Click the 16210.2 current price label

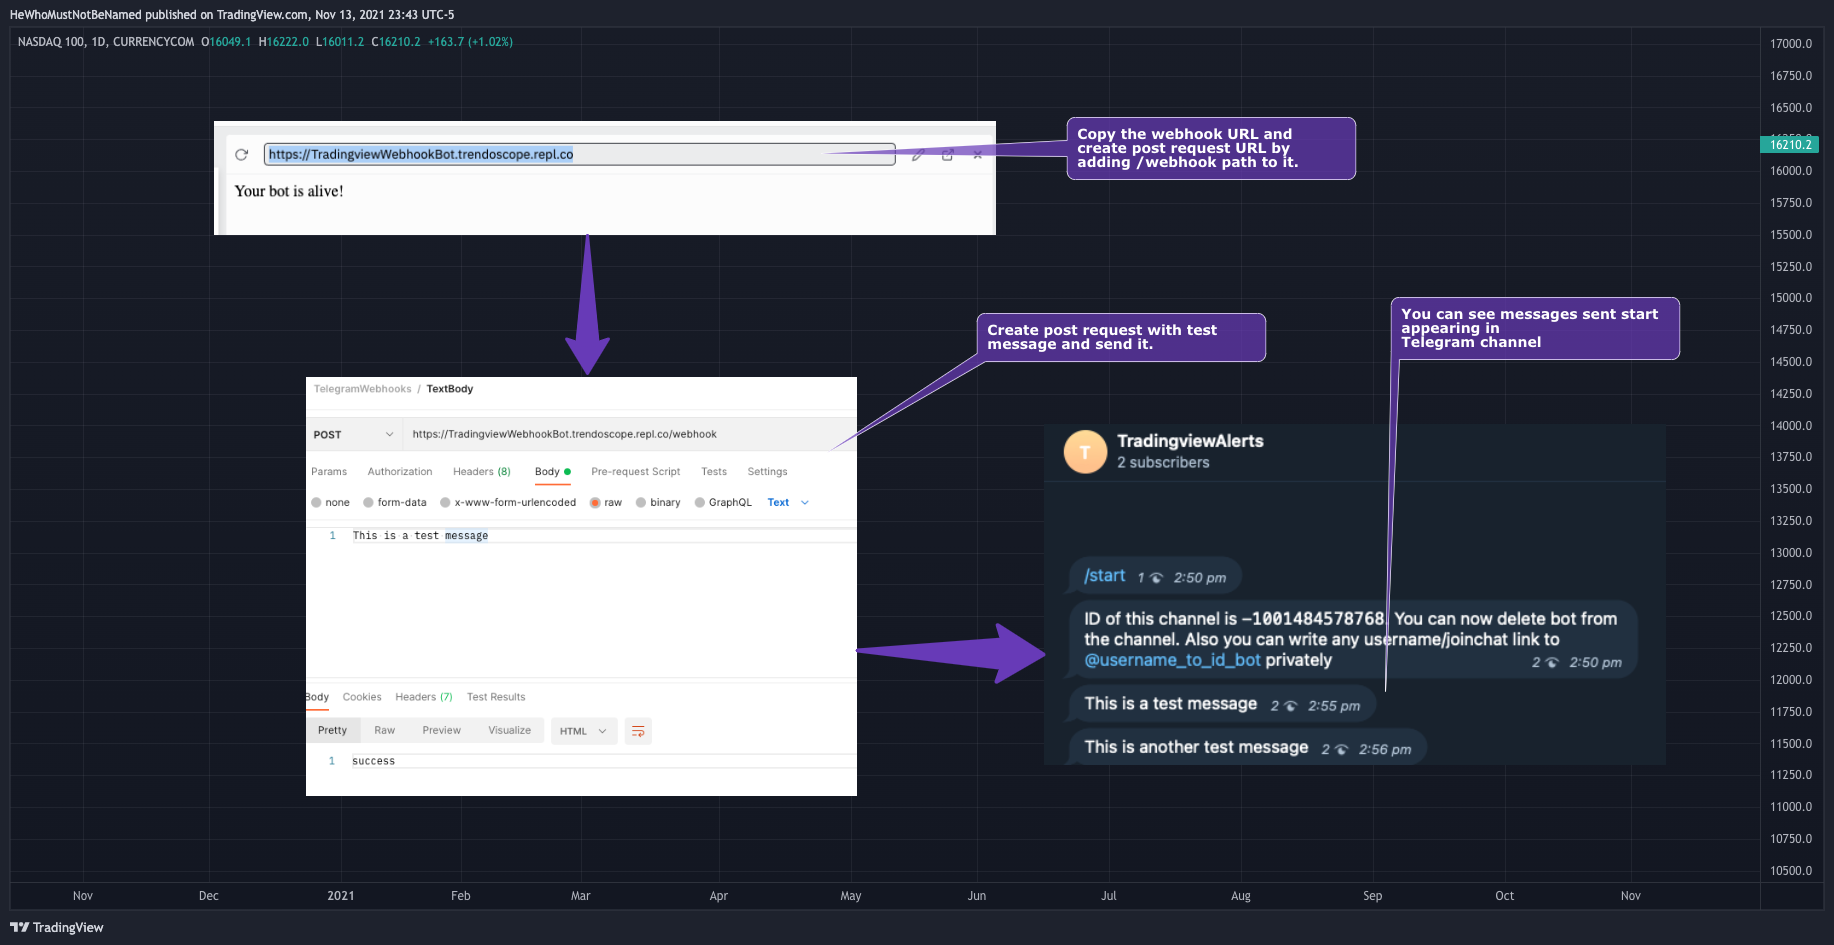pyautogui.click(x=1789, y=145)
